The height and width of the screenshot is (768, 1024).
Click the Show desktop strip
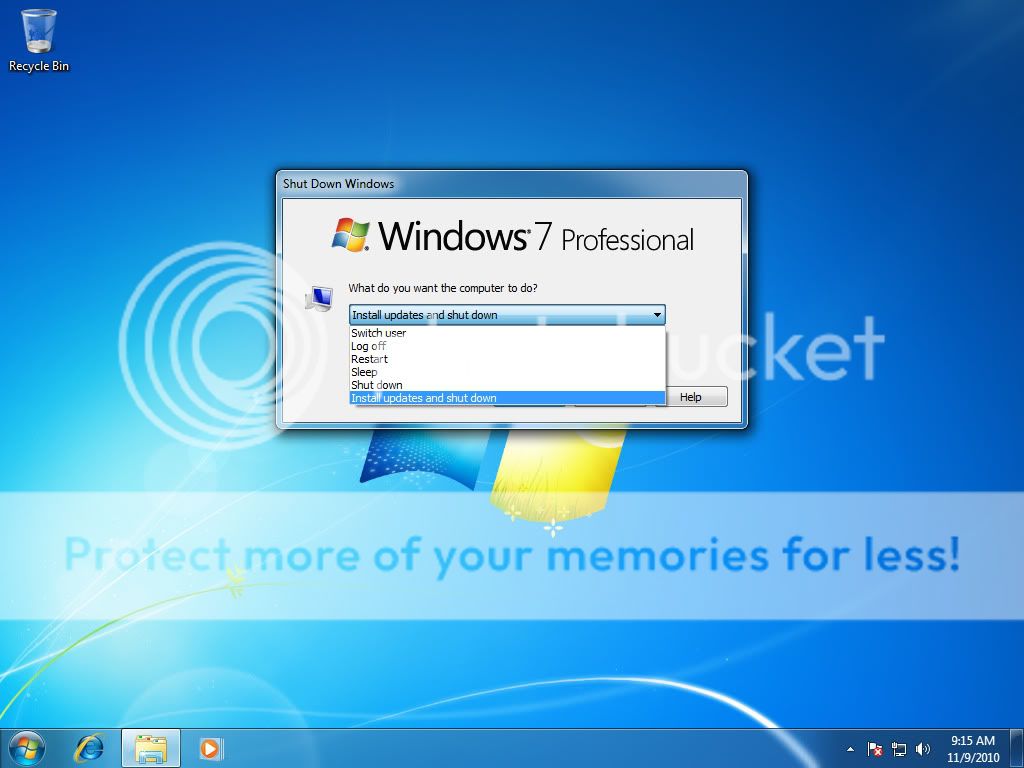pyautogui.click(x=1017, y=749)
